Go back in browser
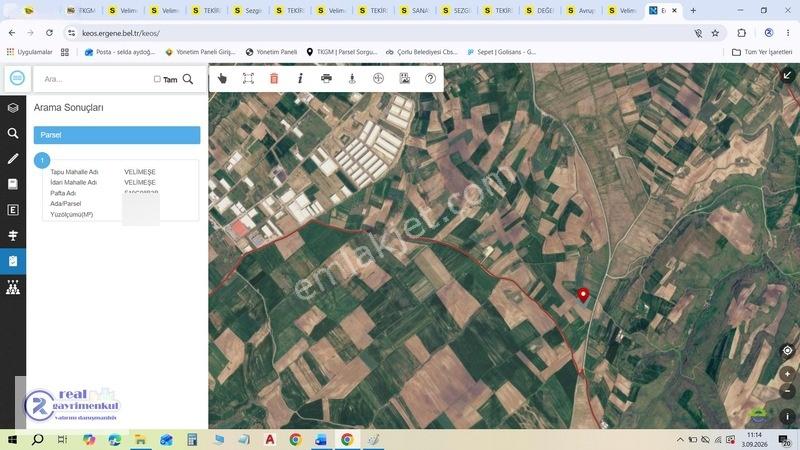This screenshot has width=800, height=450. pos(12,33)
